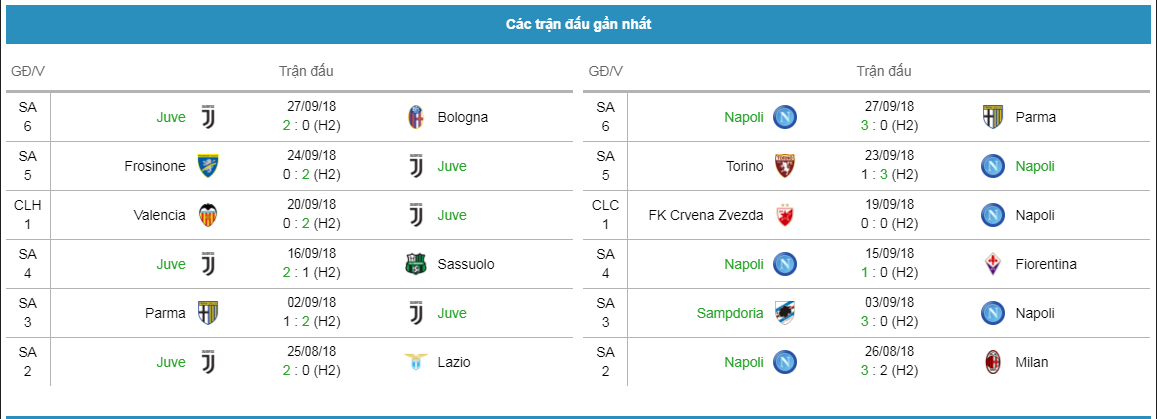The height and width of the screenshot is (419, 1157).
Task: Click the Fiorentina club crest icon
Action: (x=993, y=264)
